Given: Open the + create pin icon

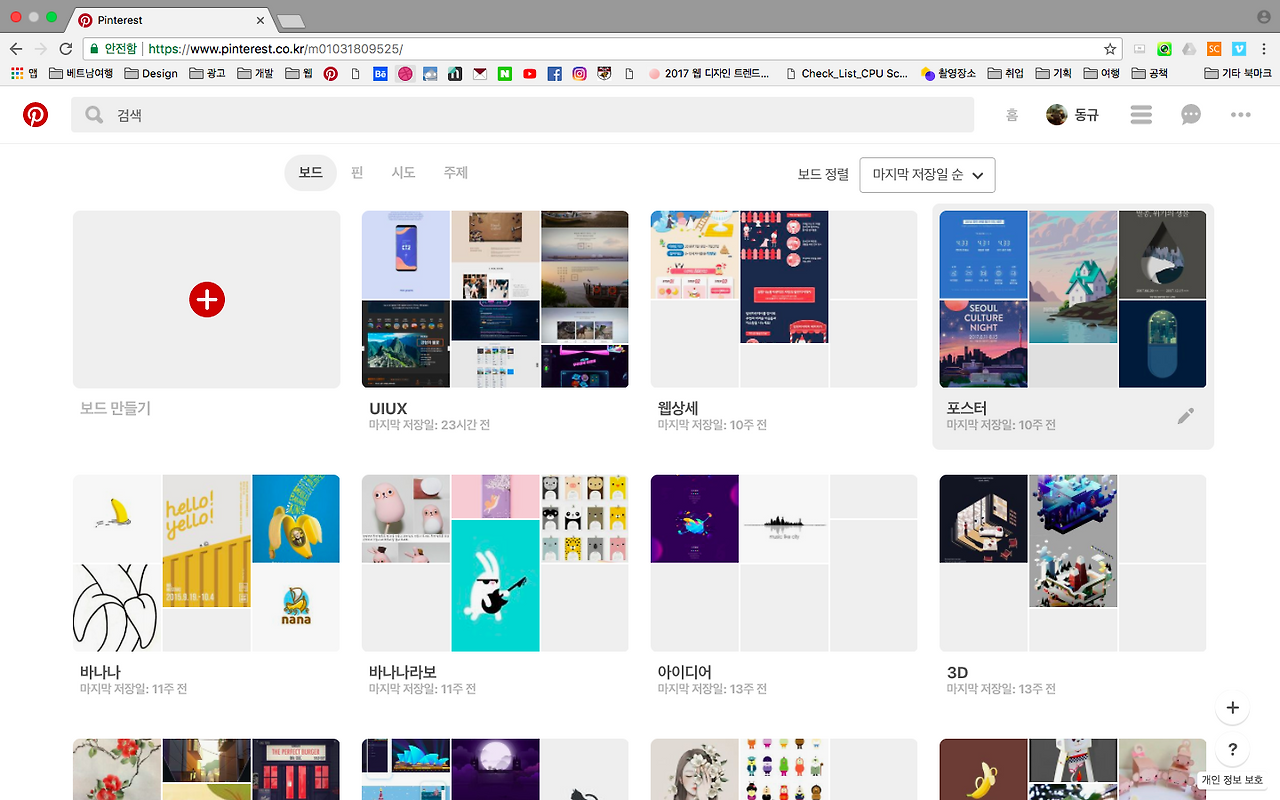Looking at the screenshot, I should (x=1232, y=707).
